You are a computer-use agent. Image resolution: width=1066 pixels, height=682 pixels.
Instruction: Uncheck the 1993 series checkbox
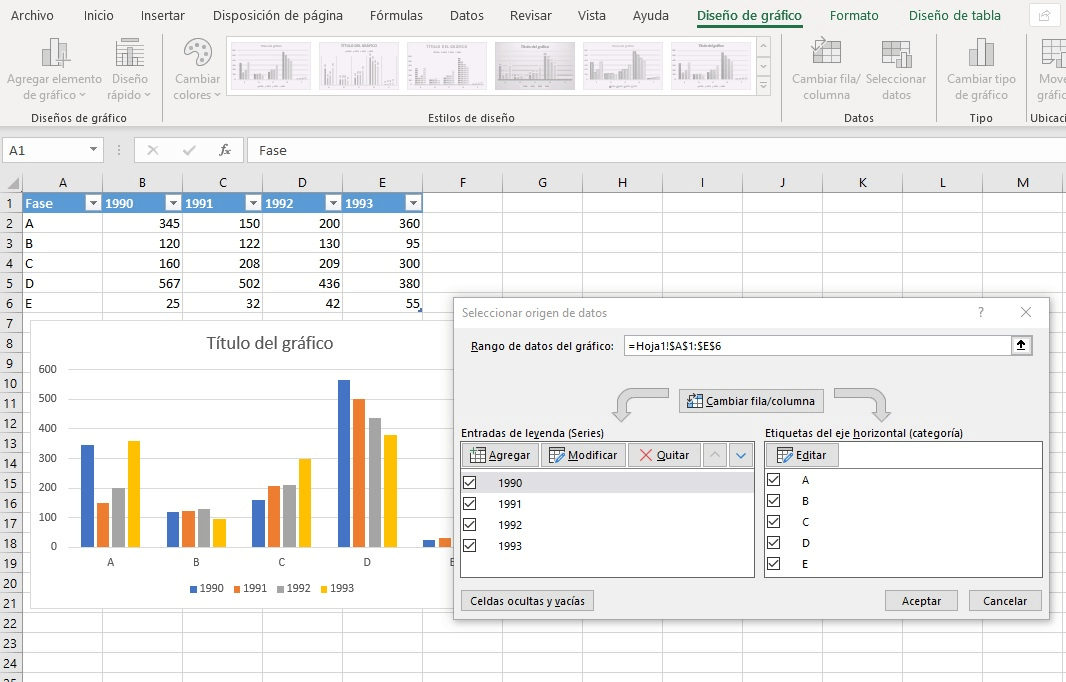(470, 545)
